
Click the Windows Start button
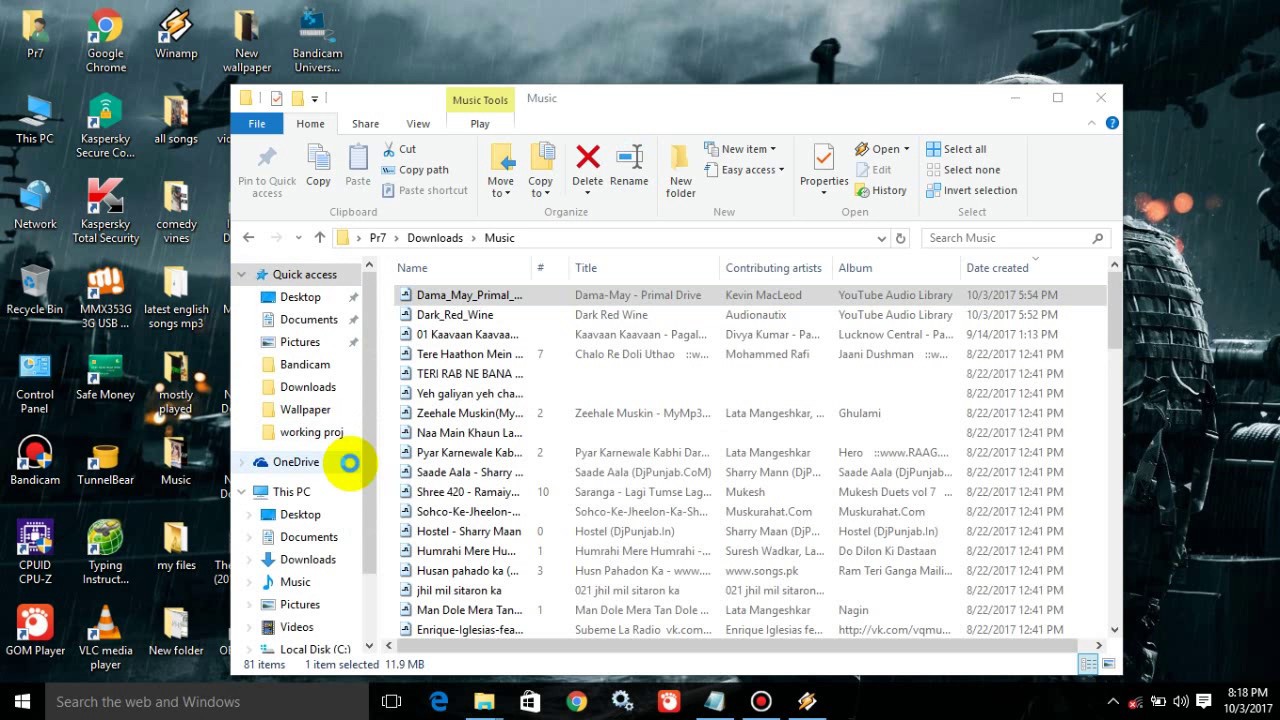22,701
